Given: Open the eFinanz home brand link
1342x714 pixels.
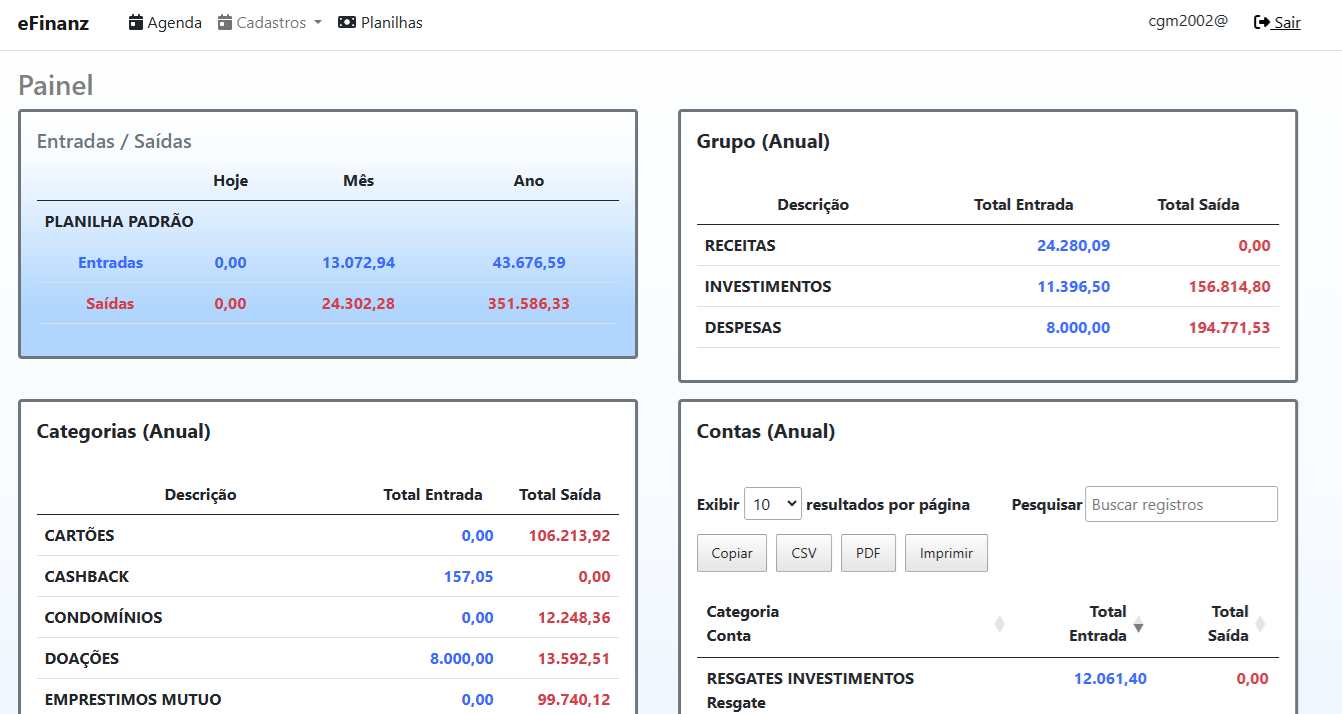Looking at the screenshot, I should (53, 22).
